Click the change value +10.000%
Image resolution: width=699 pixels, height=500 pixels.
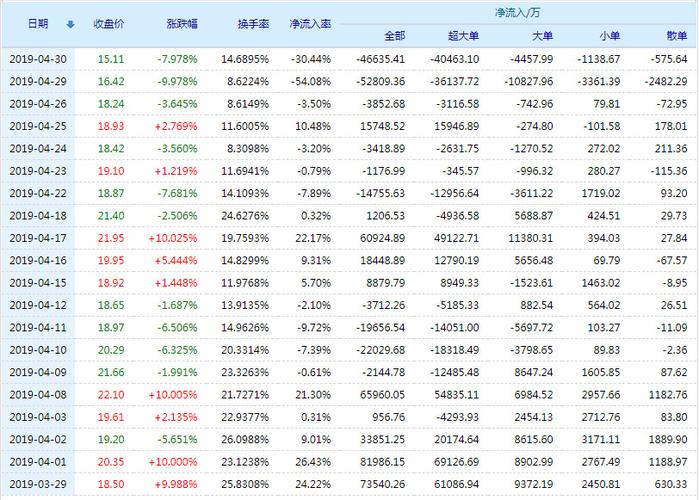point(173,462)
